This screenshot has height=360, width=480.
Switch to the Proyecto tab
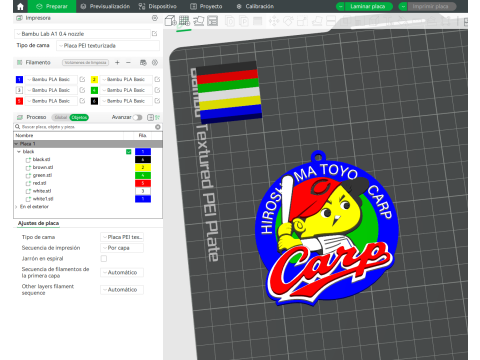[x=206, y=6]
